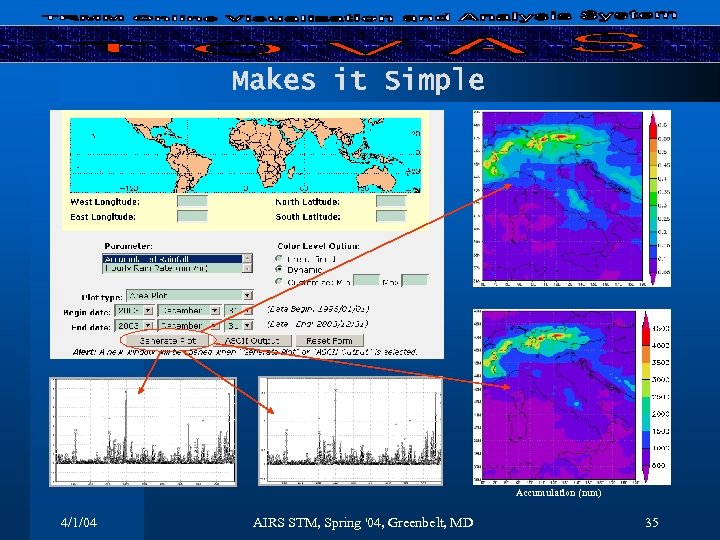Open the Begin date day dropdown
The image size is (720, 540).
pyautogui.click(x=238, y=310)
